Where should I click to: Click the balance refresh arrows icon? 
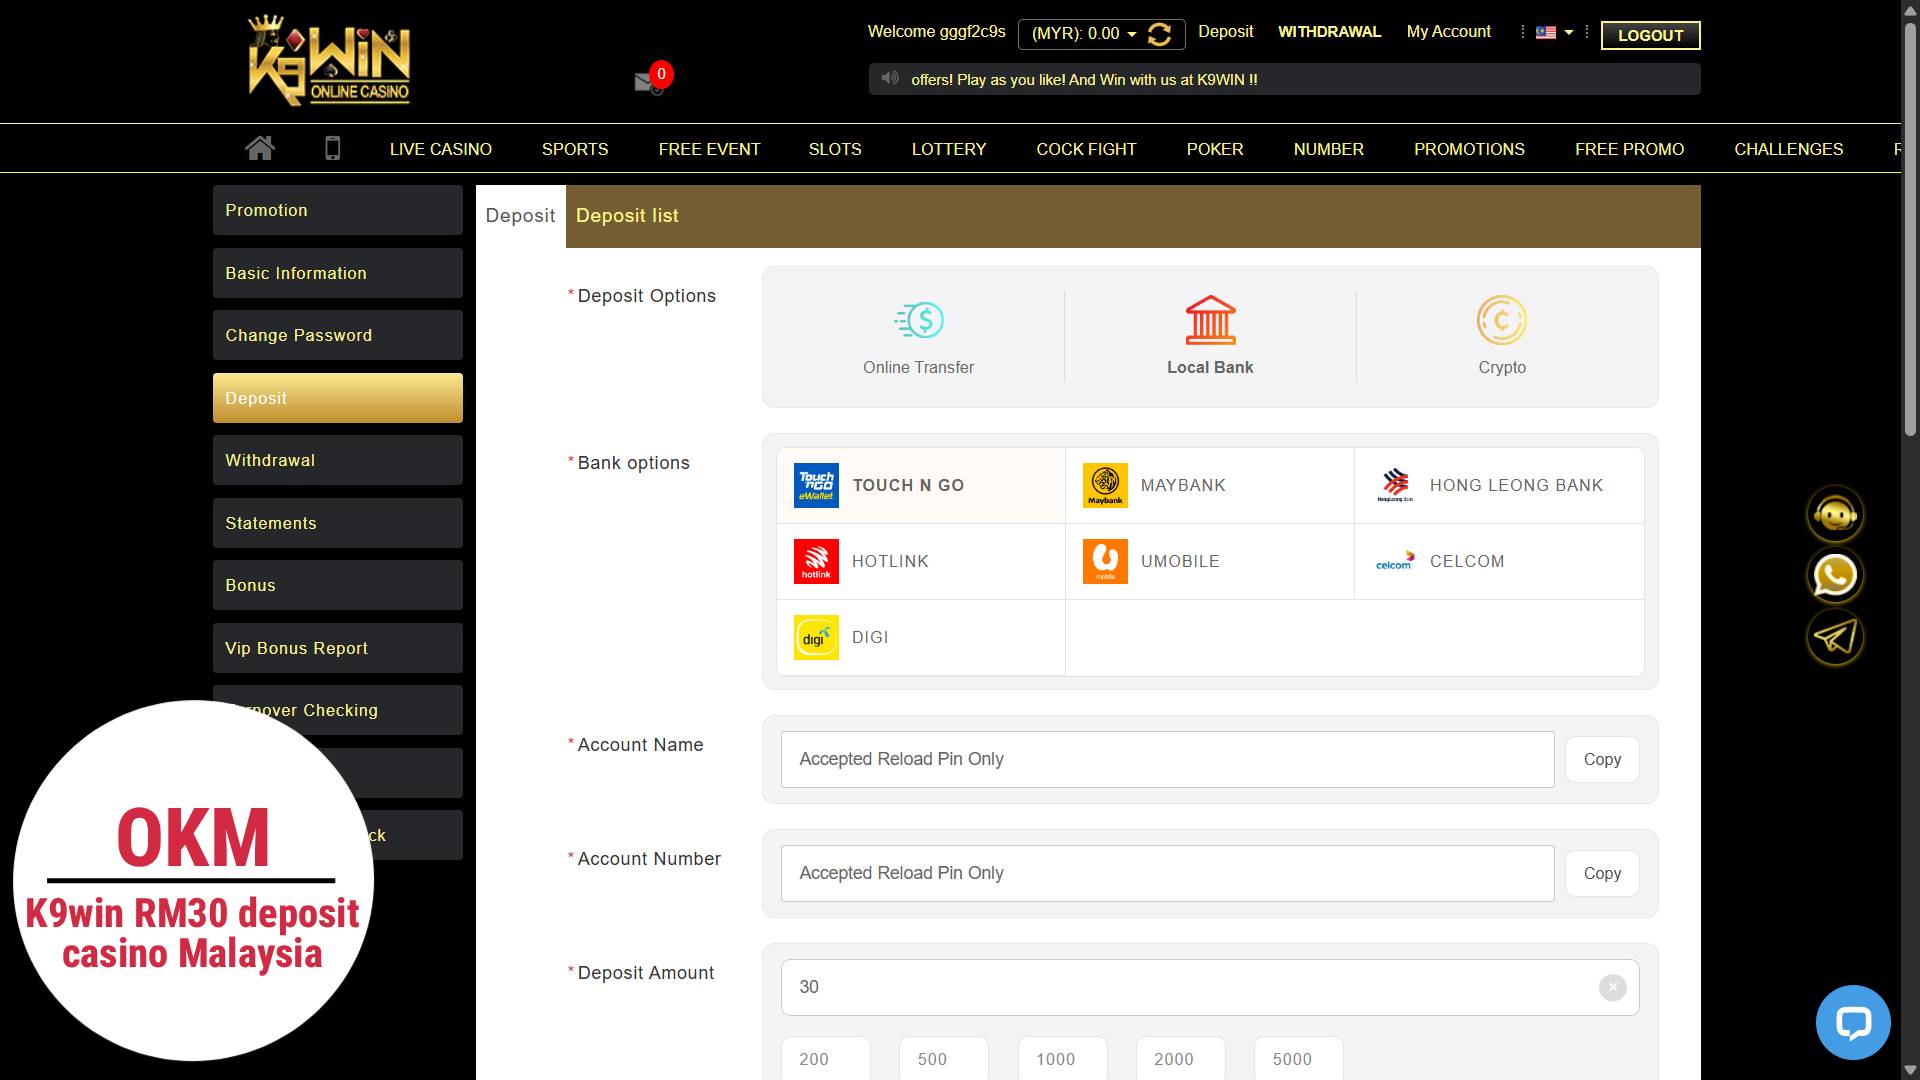point(1160,34)
